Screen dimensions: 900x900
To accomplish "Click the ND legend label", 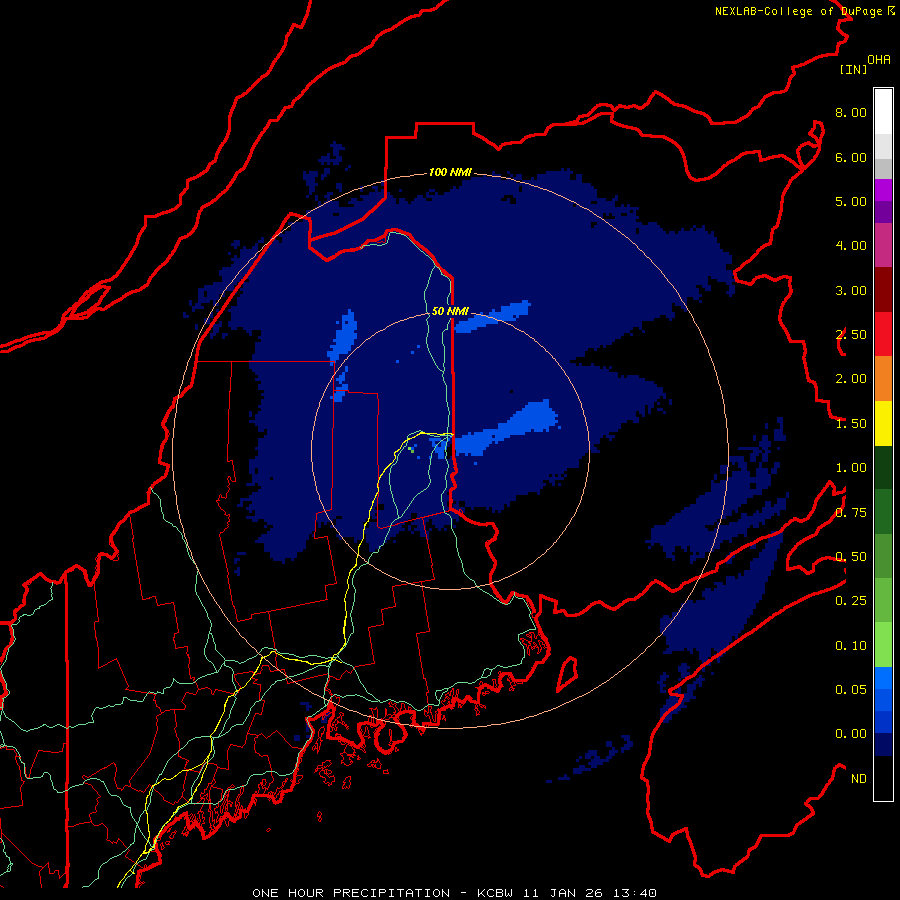I will tap(859, 779).
